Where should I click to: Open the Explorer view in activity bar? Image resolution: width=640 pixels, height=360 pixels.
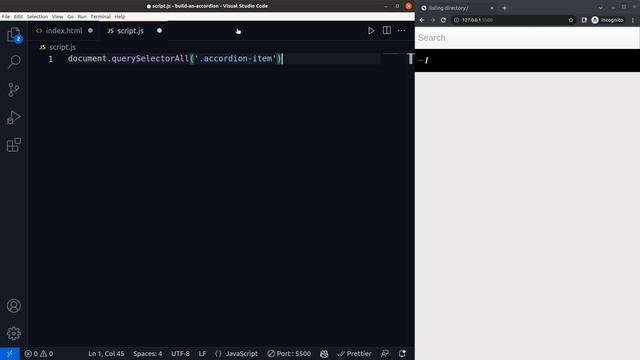click(14, 34)
